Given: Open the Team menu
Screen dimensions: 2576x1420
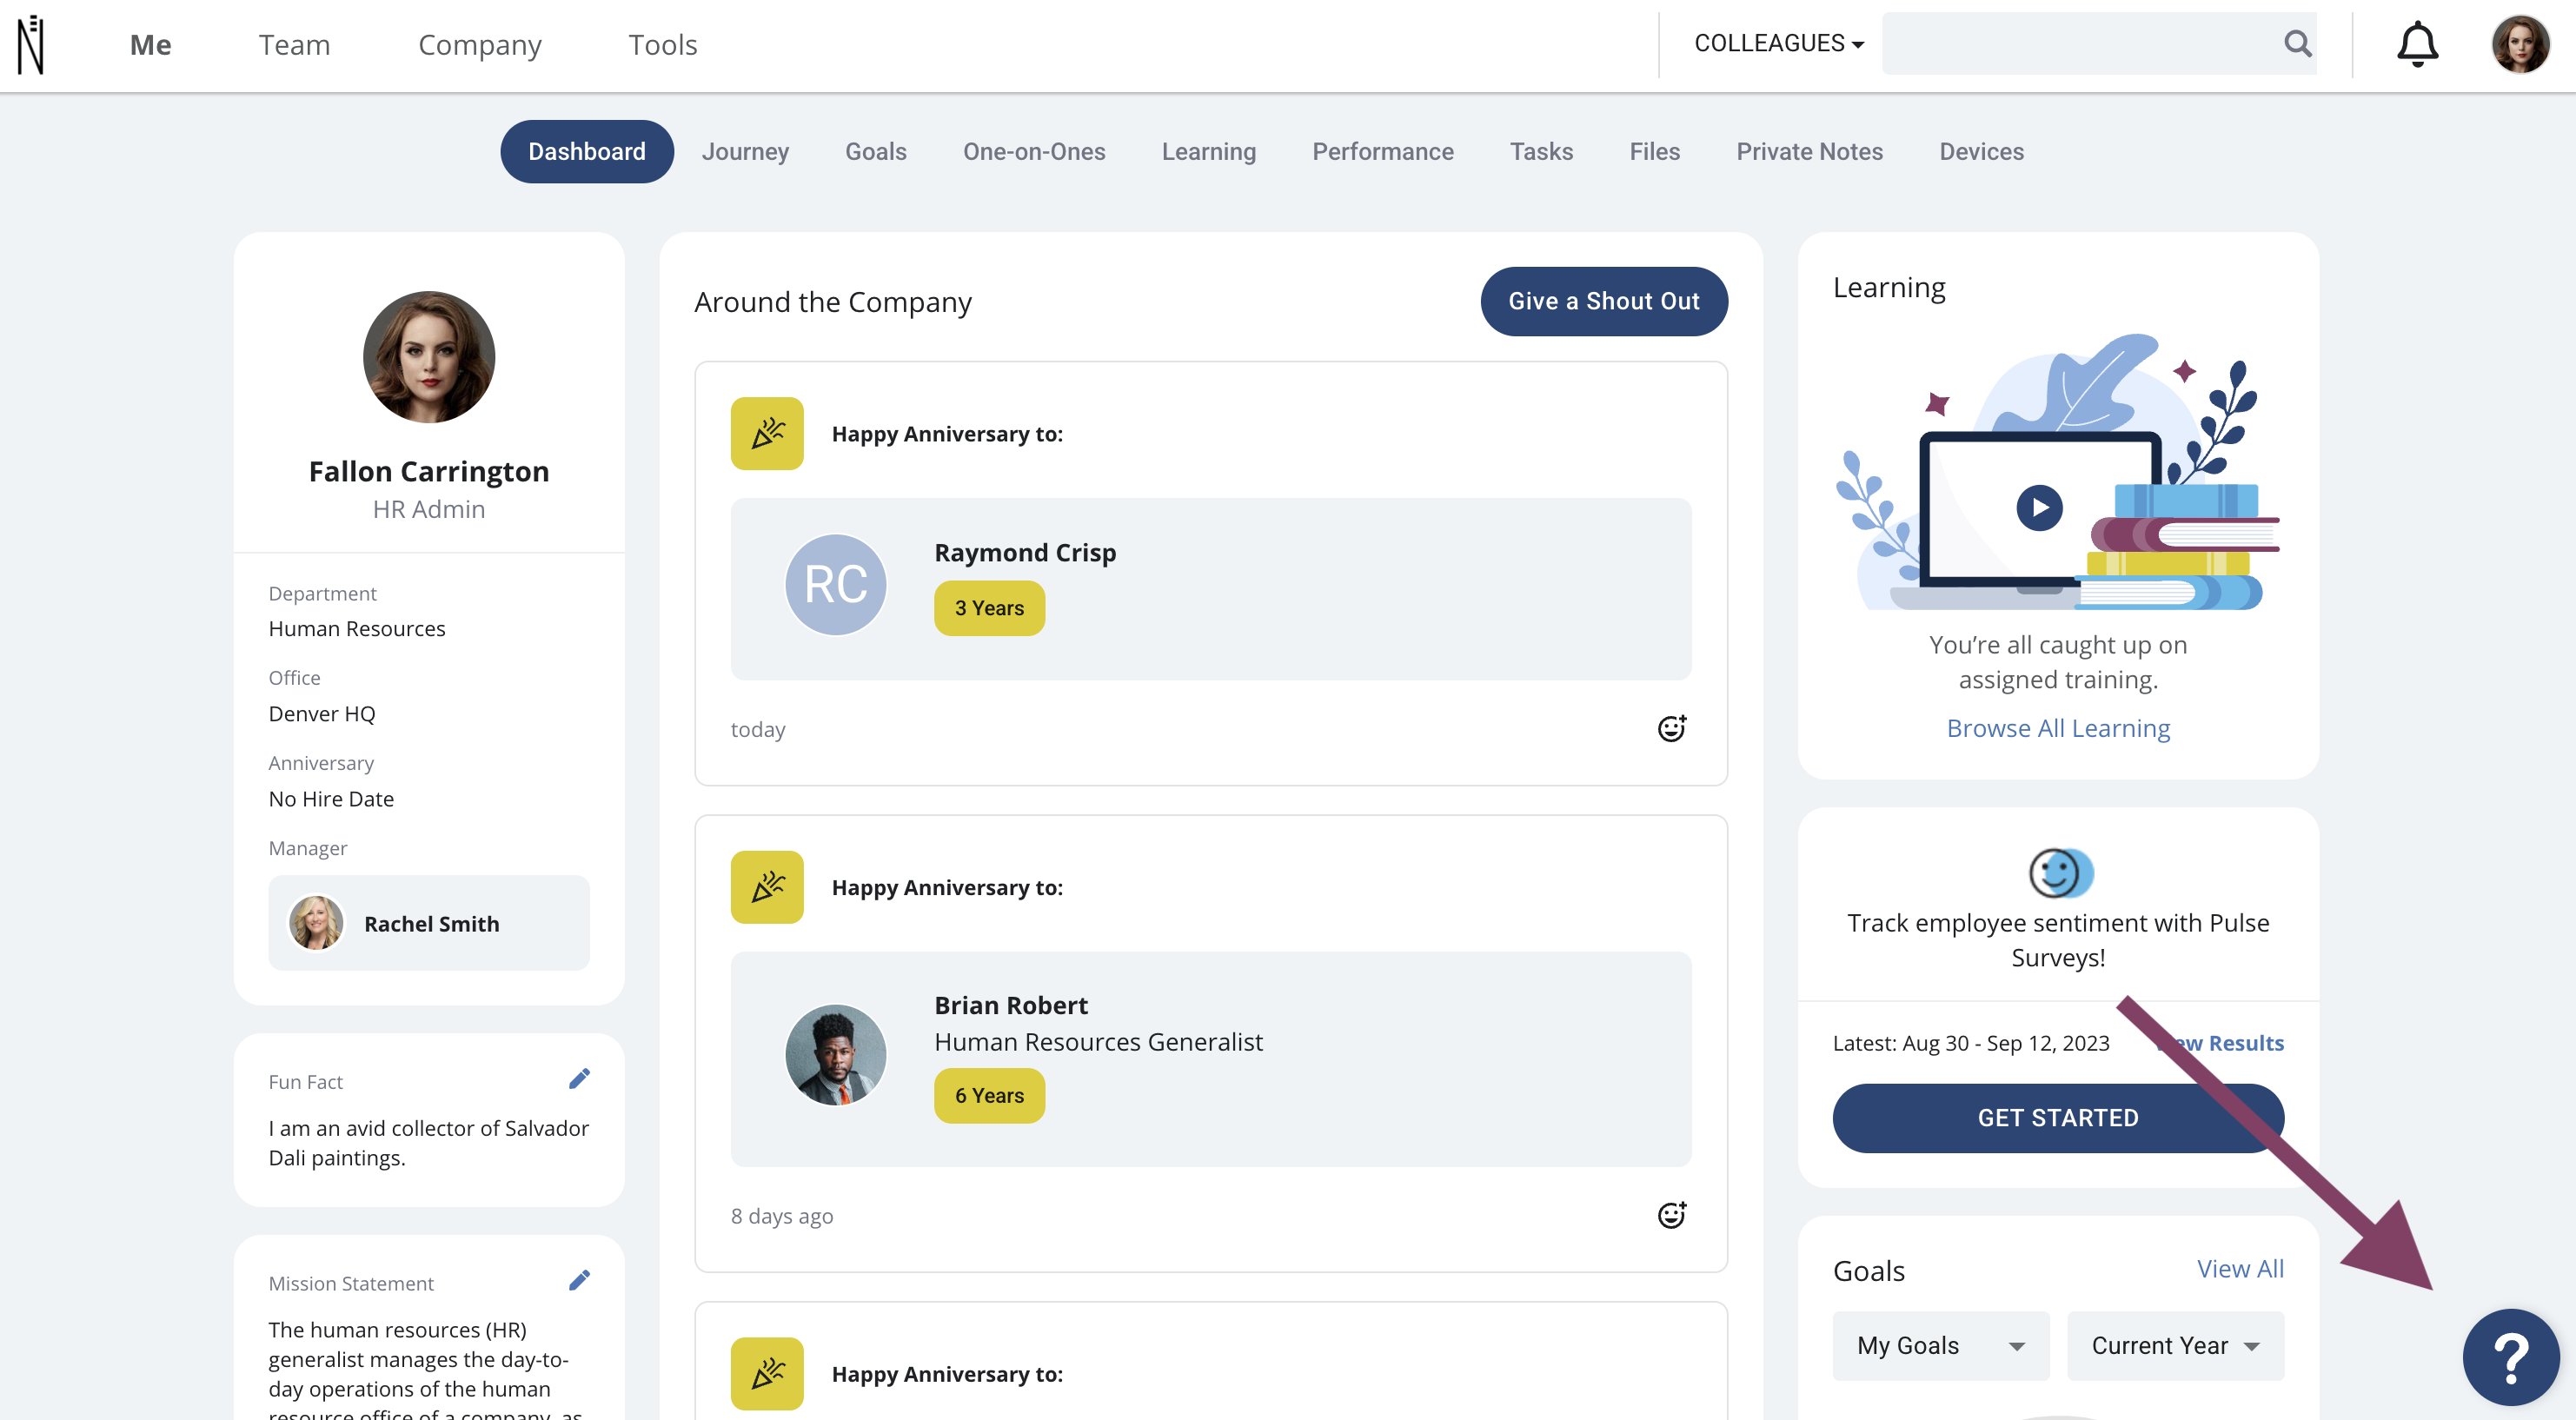Looking at the screenshot, I should coord(294,45).
